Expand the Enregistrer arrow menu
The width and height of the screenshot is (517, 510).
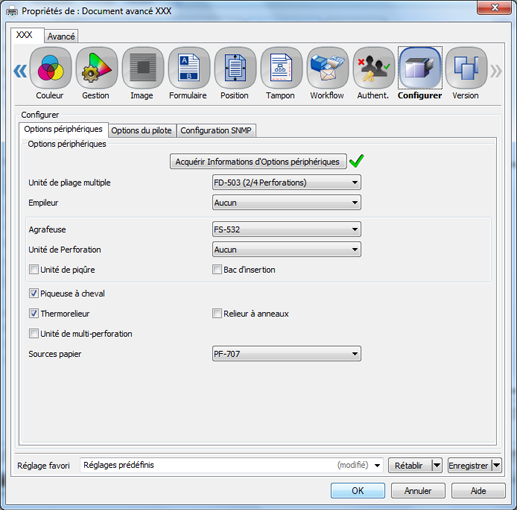pyautogui.click(x=496, y=465)
